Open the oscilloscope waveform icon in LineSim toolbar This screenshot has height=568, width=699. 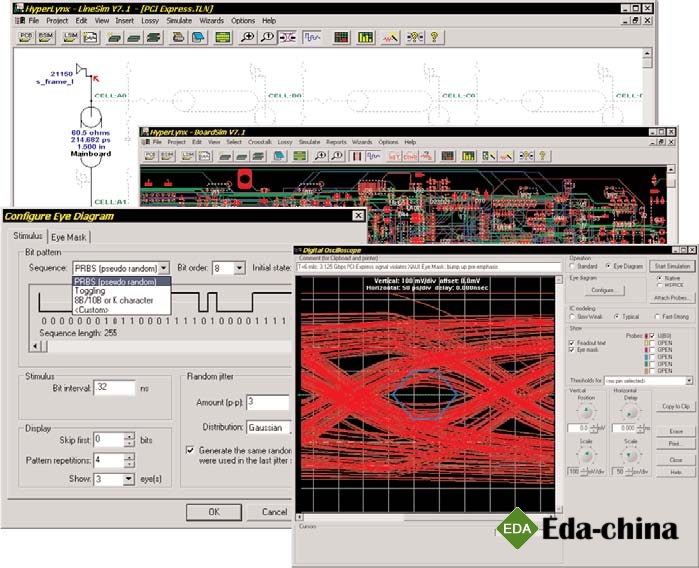pyautogui.click(x=311, y=37)
